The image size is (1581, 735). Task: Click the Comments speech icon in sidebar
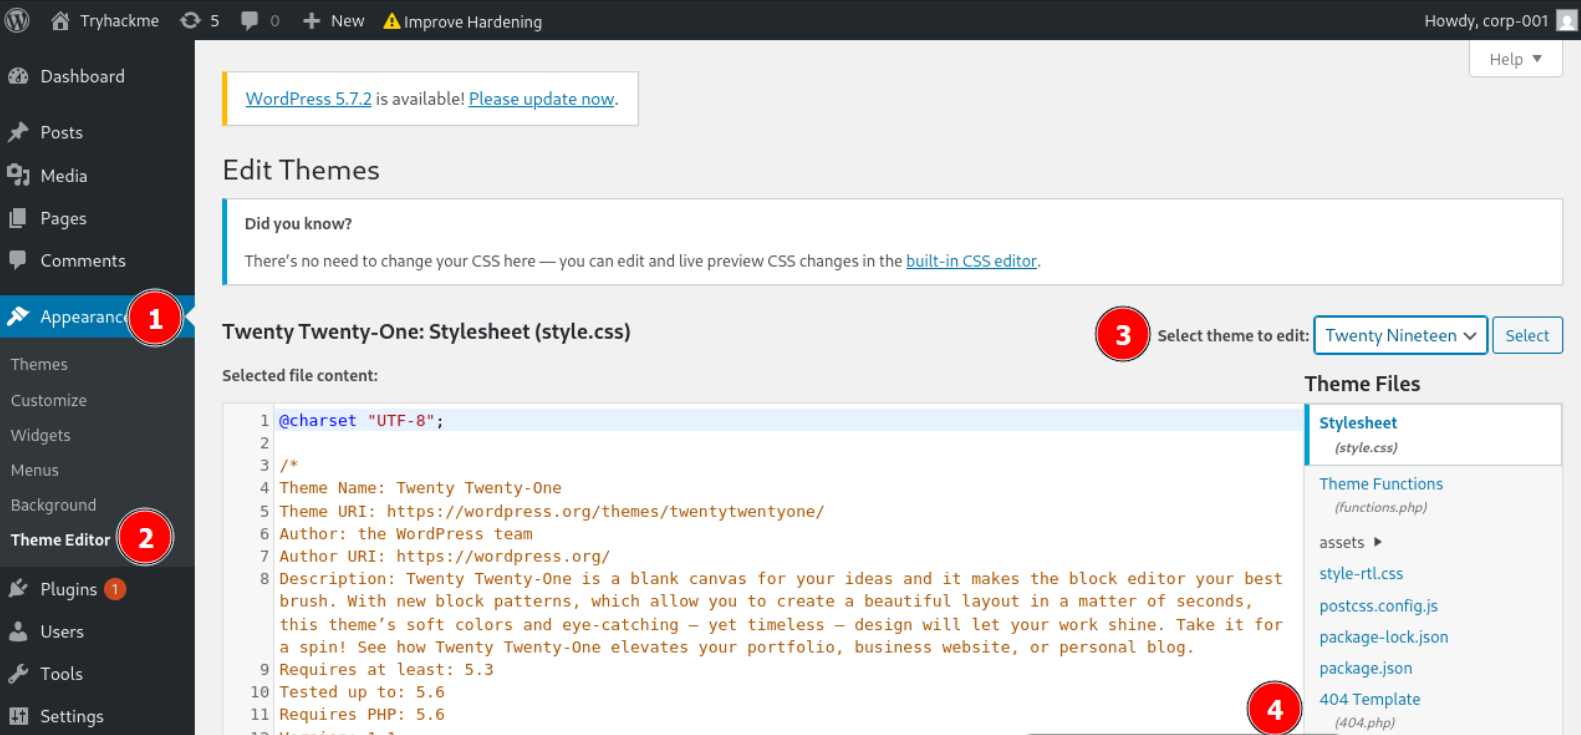coord(18,260)
